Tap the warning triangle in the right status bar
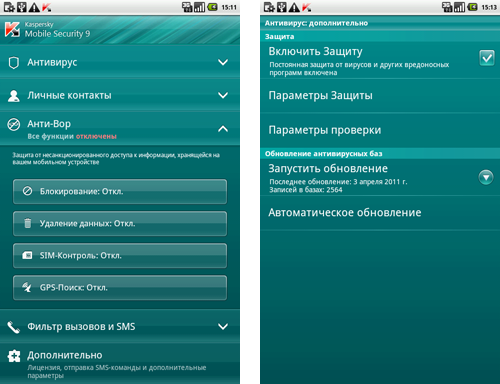The height and width of the screenshot is (384, 500). [294, 7]
